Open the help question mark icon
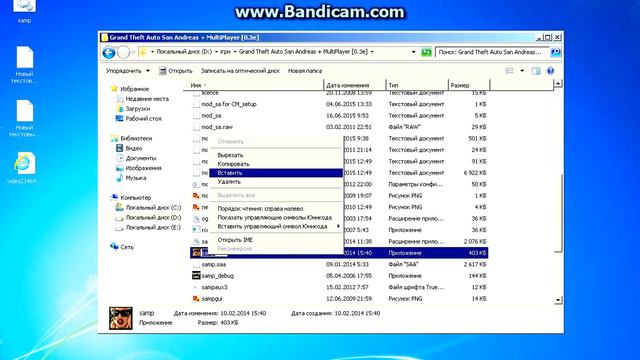 pos(550,71)
